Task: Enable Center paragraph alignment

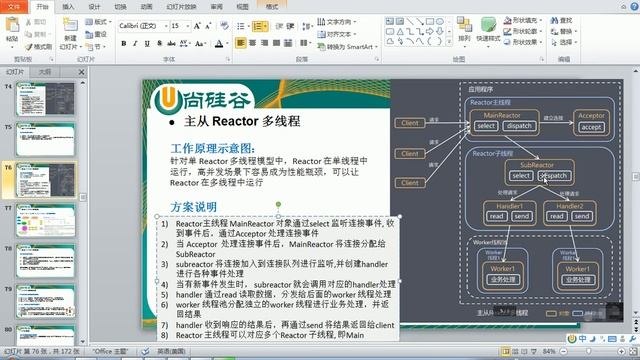Action: 253,42
